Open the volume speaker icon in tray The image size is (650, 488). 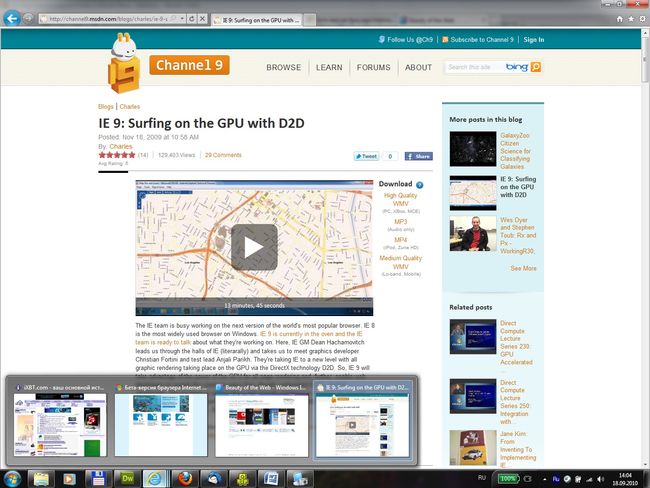tap(601, 479)
